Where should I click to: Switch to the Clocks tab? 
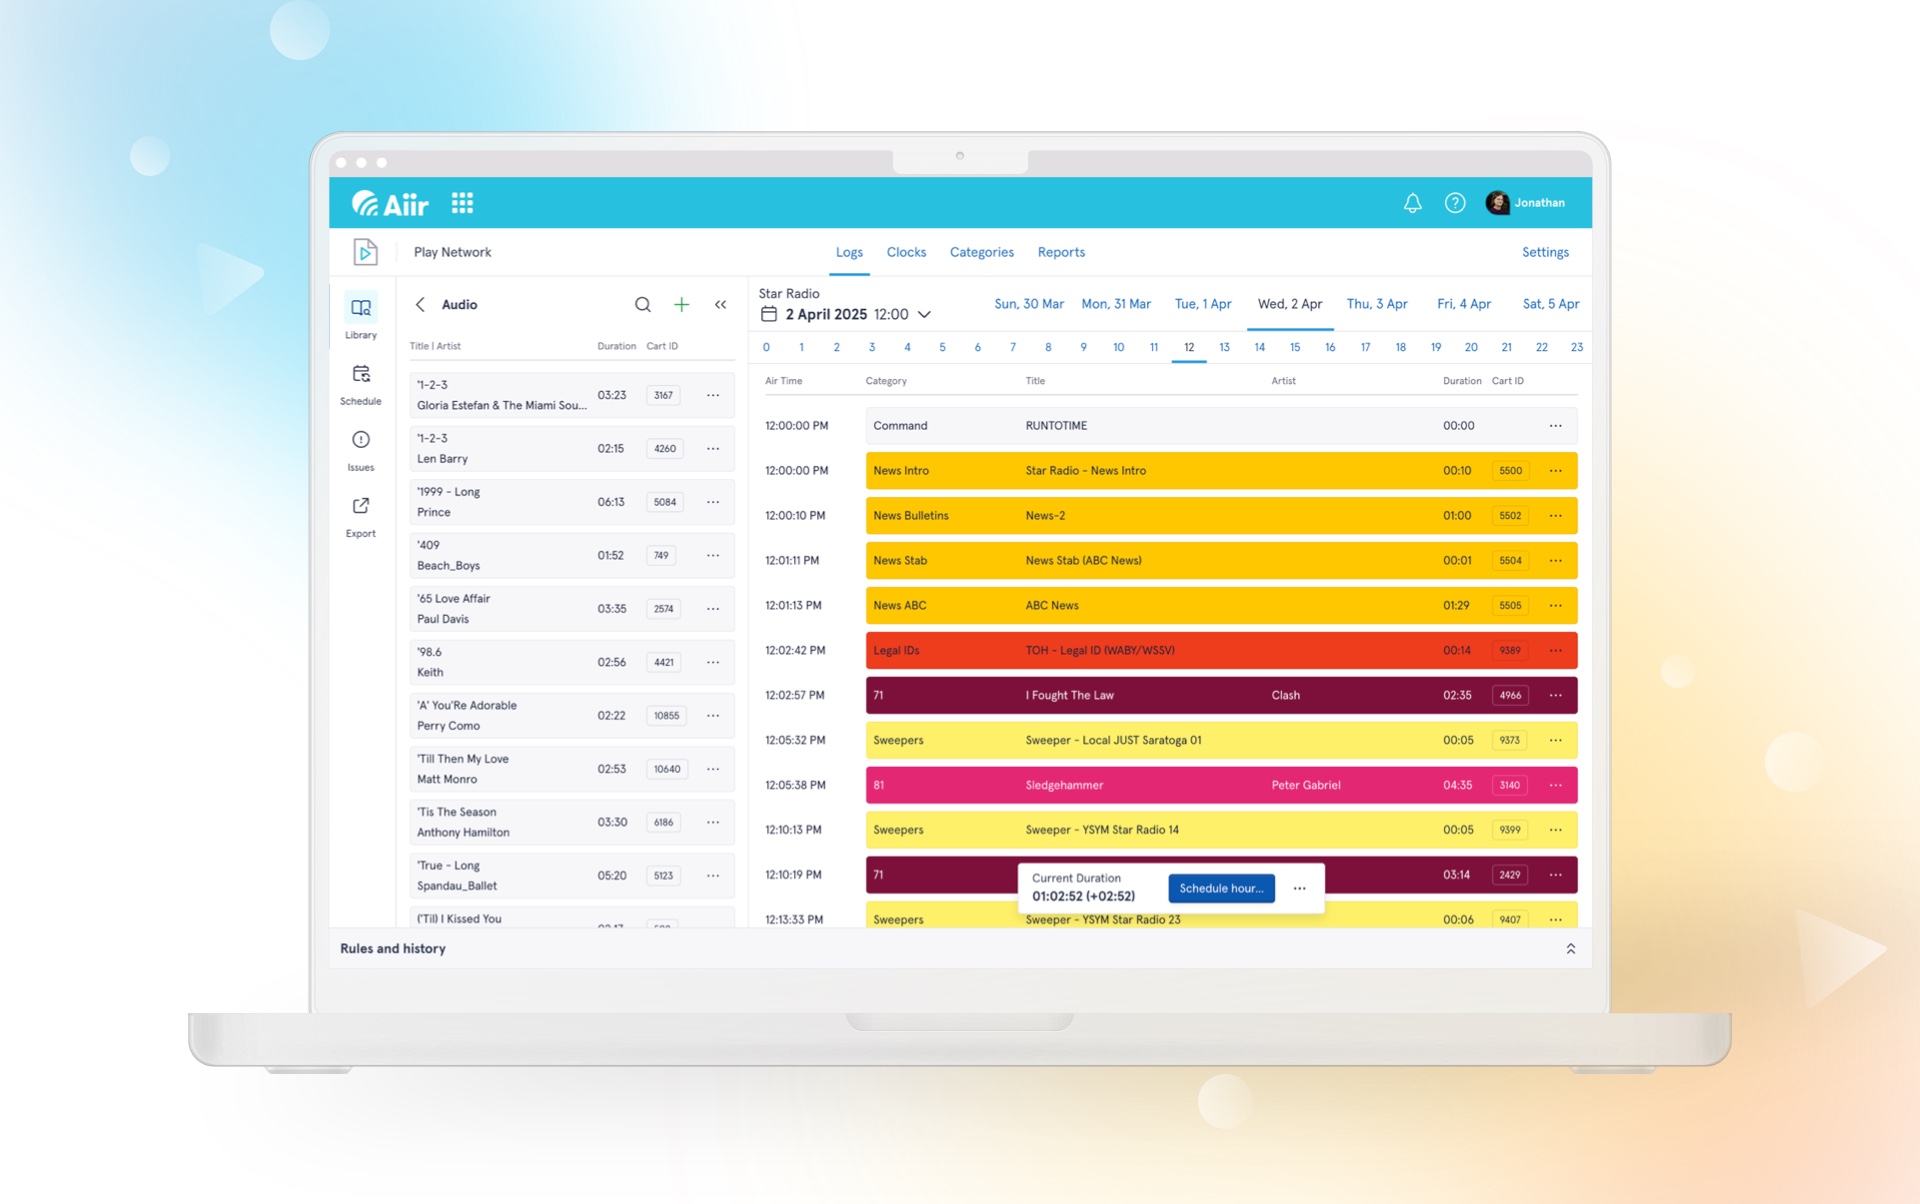906,252
